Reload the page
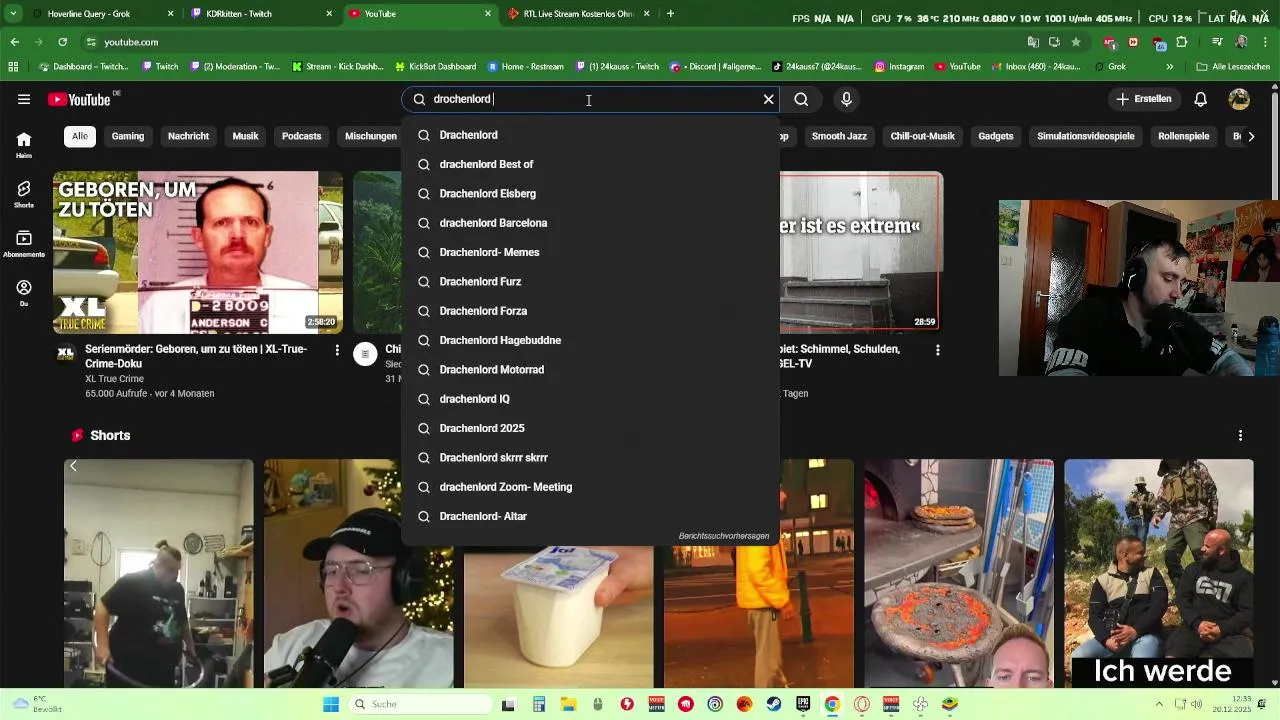The width and height of the screenshot is (1280, 720). tap(62, 42)
